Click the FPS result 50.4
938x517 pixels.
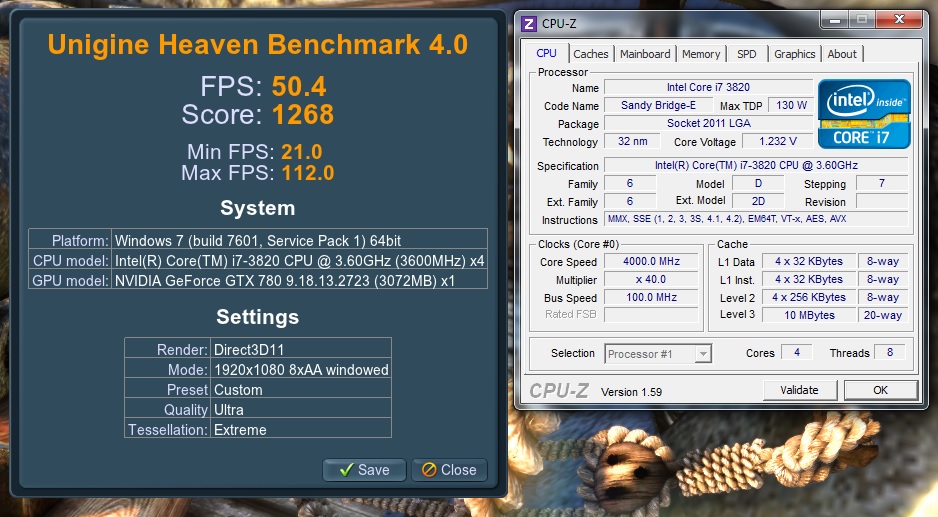(x=299, y=87)
